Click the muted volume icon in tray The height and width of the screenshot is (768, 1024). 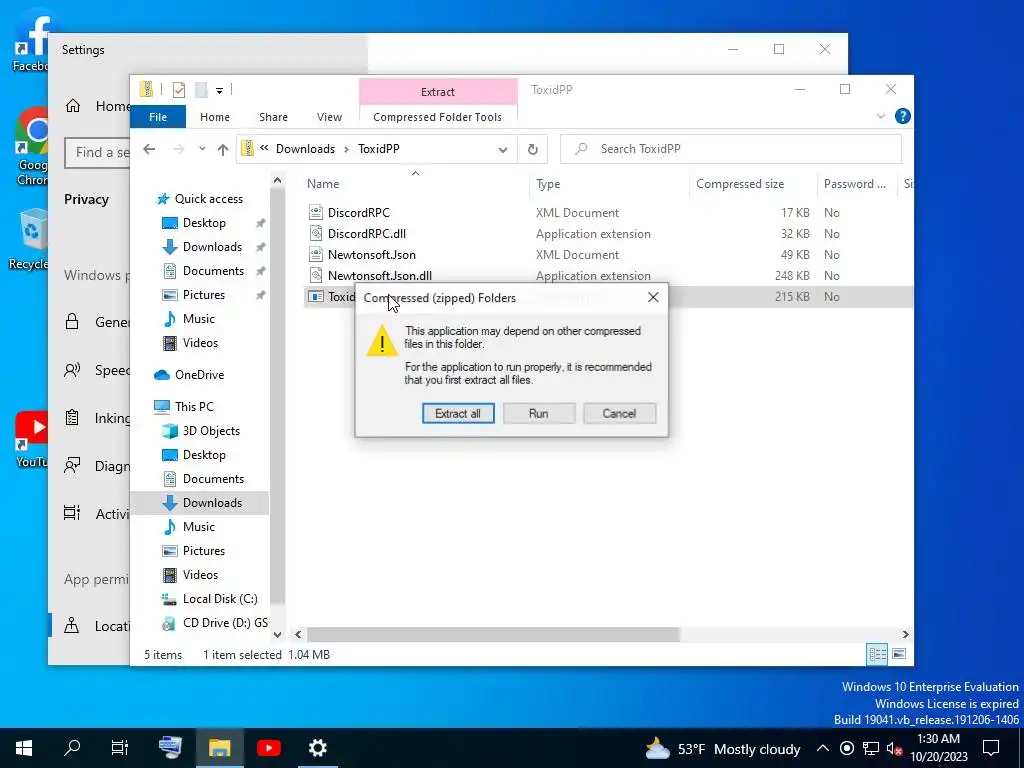click(894, 748)
